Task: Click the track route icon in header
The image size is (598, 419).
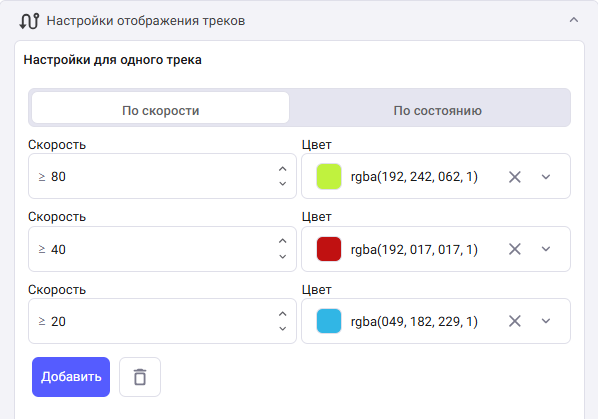Action: click(x=29, y=21)
